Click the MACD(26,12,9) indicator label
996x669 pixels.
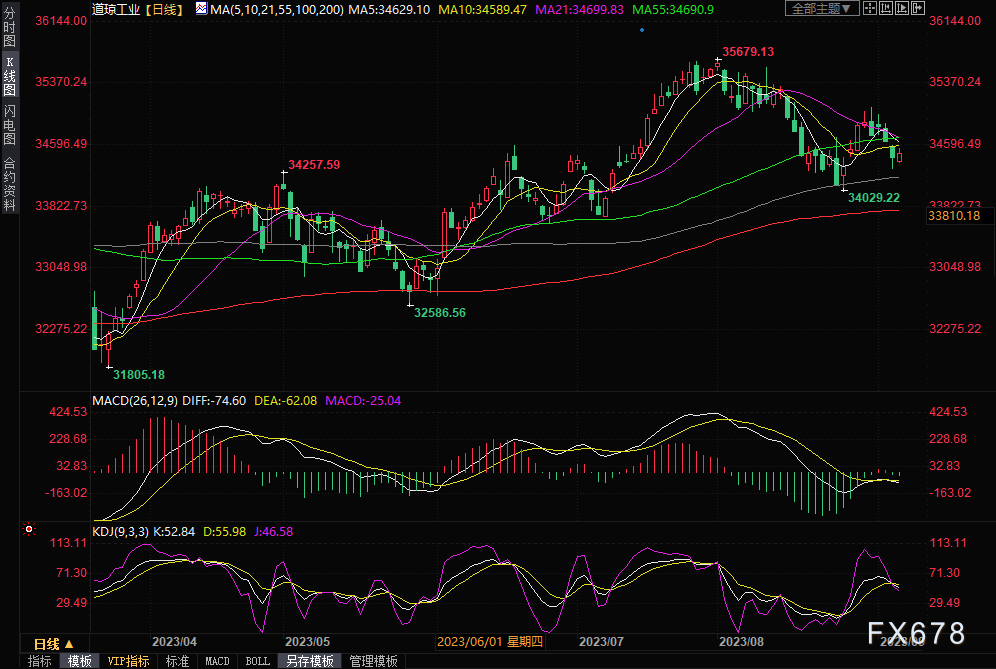click(135, 400)
